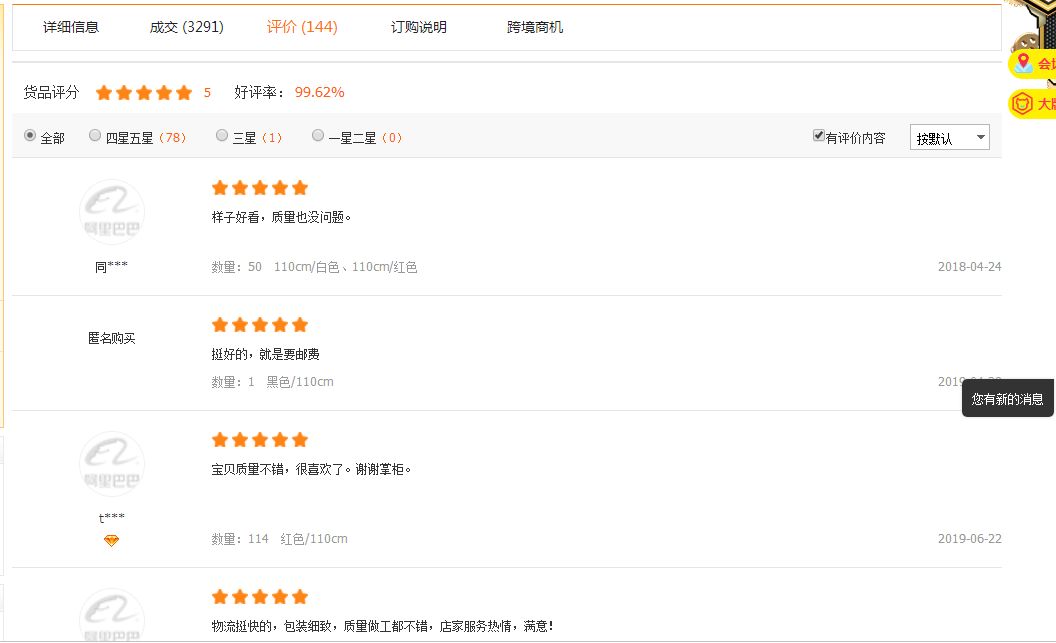This screenshot has width=1056, height=643.
Task: Select the 三星 (1) radio filter
Action: click(x=222, y=136)
